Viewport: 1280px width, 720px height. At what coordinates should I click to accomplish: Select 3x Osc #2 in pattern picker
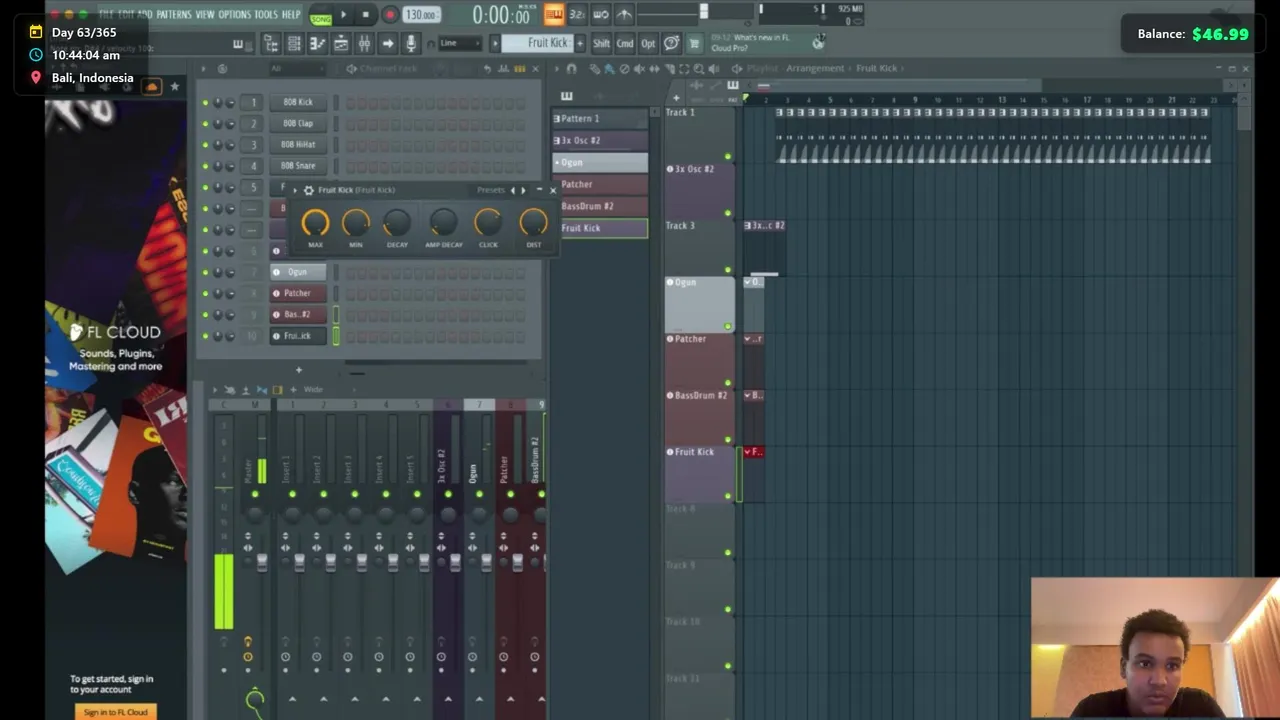click(x=600, y=140)
